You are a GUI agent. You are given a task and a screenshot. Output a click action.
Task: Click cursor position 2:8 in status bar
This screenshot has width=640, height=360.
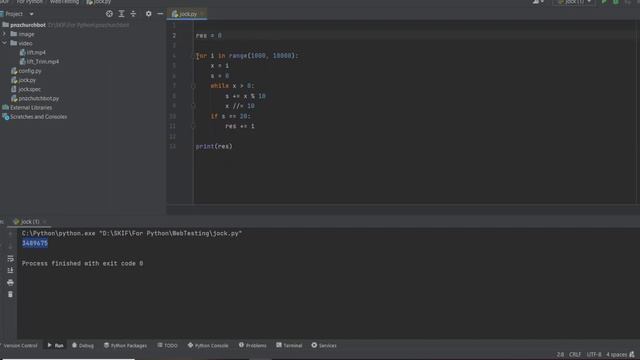[x=560, y=355]
